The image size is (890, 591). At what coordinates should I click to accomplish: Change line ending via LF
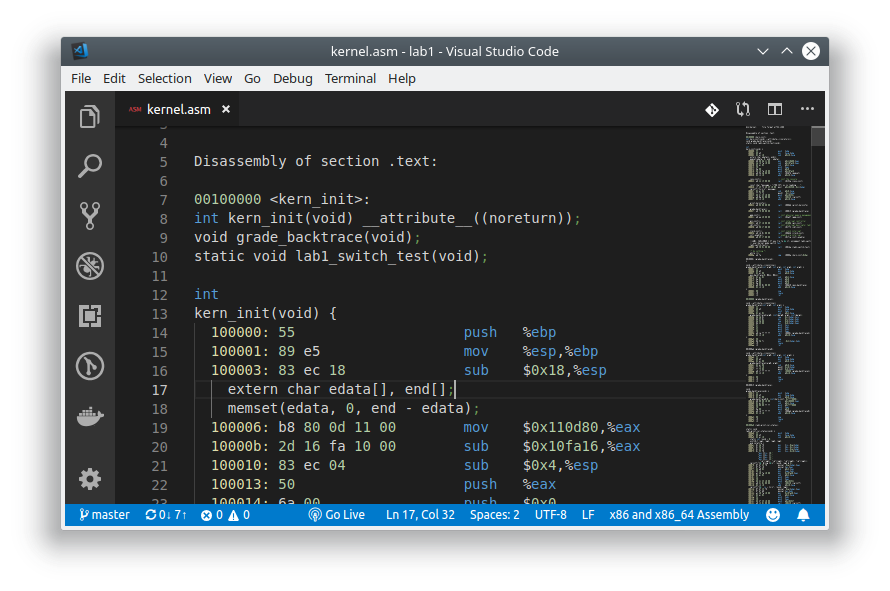point(588,515)
